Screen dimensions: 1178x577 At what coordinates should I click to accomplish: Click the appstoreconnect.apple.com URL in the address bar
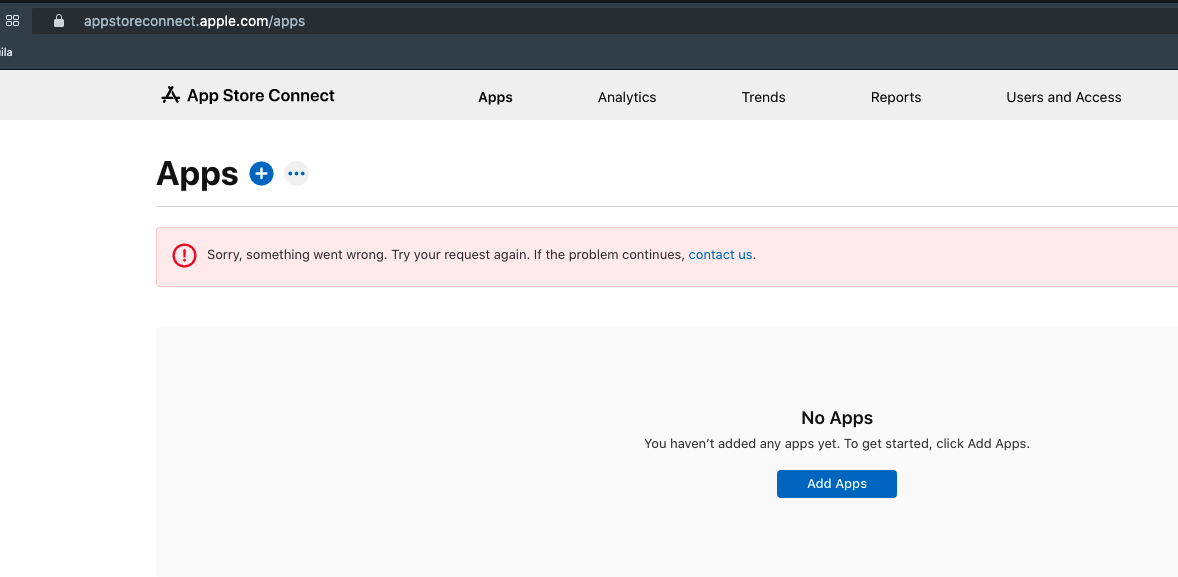click(194, 21)
